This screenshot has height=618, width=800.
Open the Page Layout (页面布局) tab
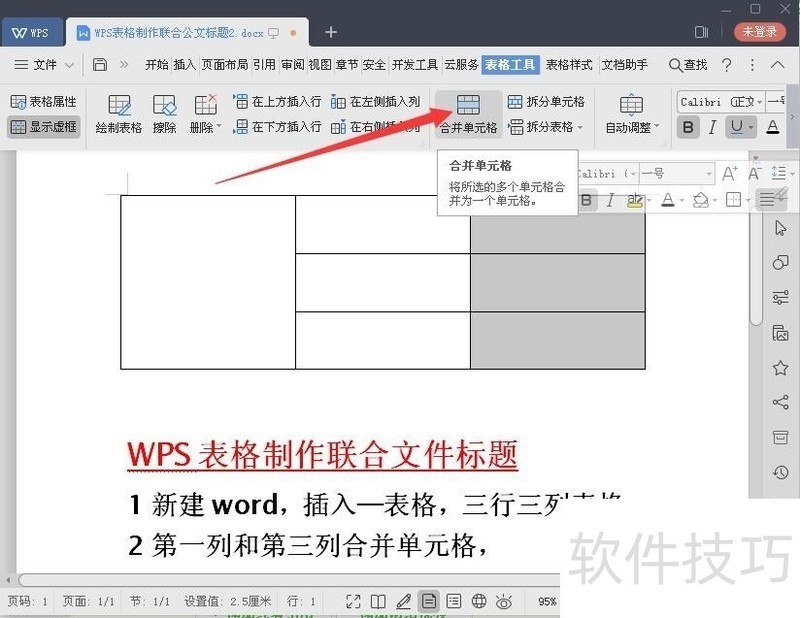(x=224, y=64)
